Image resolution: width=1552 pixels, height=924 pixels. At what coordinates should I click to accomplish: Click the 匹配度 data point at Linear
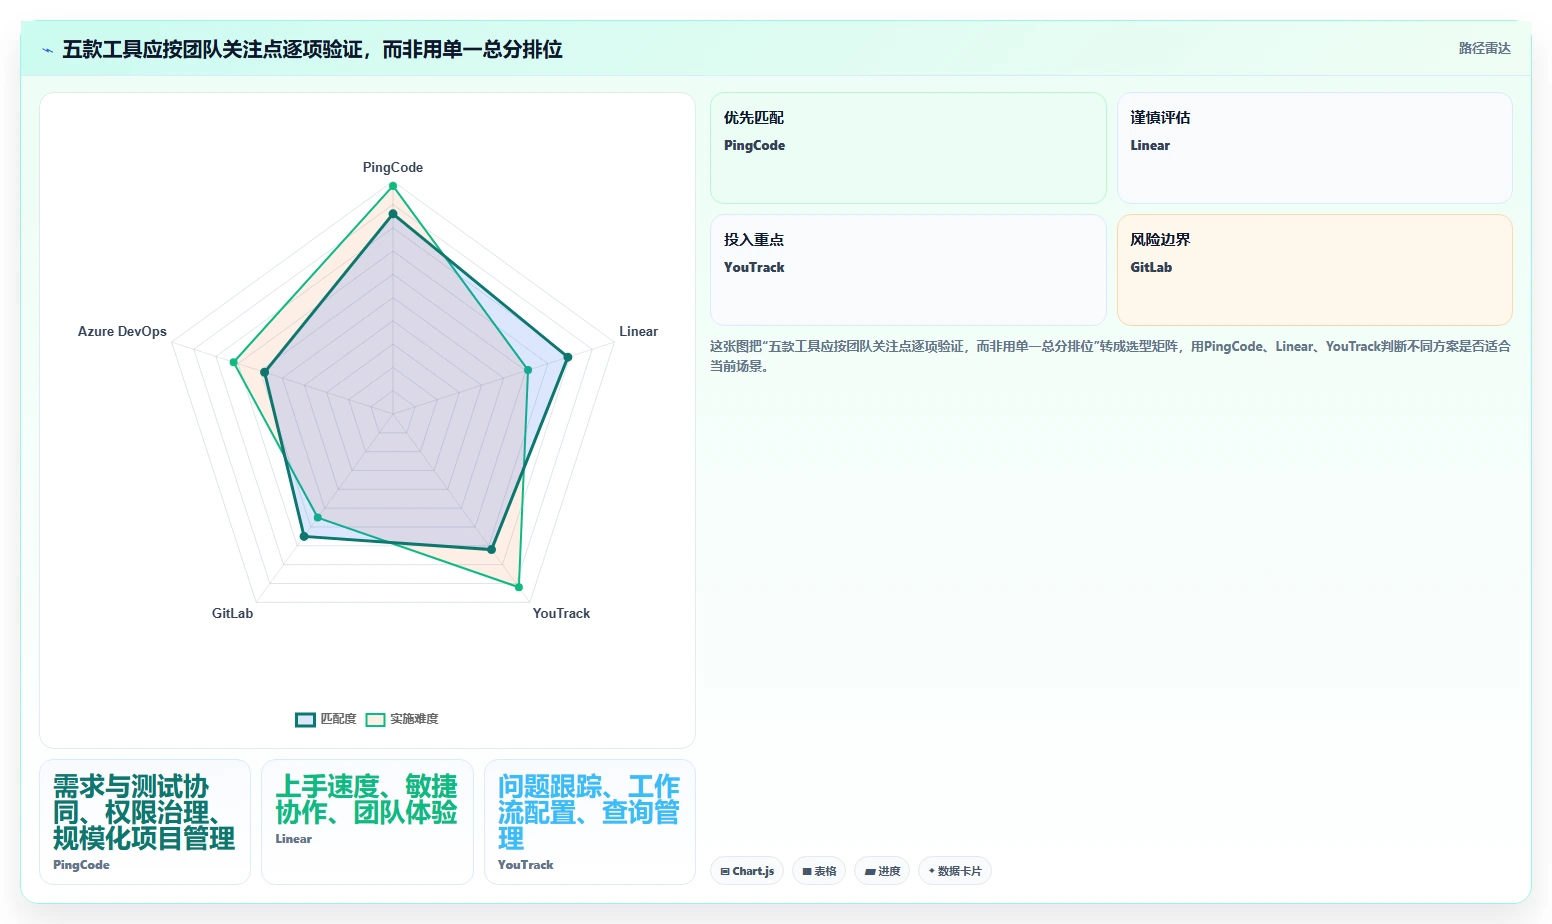click(x=567, y=357)
